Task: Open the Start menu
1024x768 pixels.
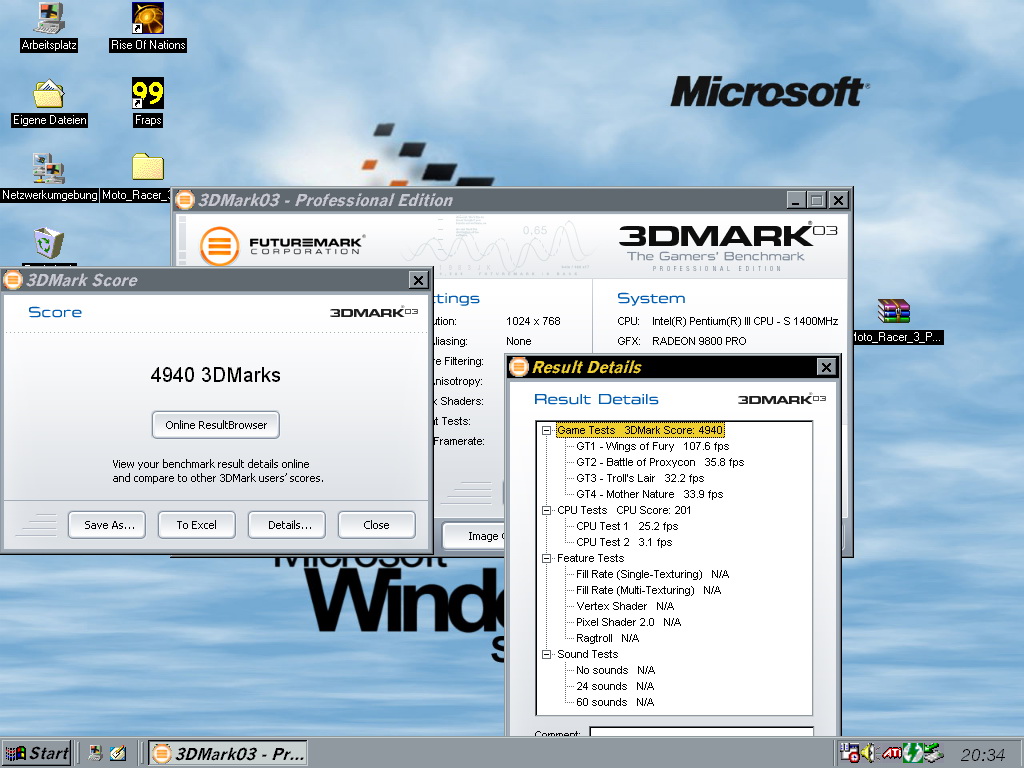Action: click(x=35, y=753)
